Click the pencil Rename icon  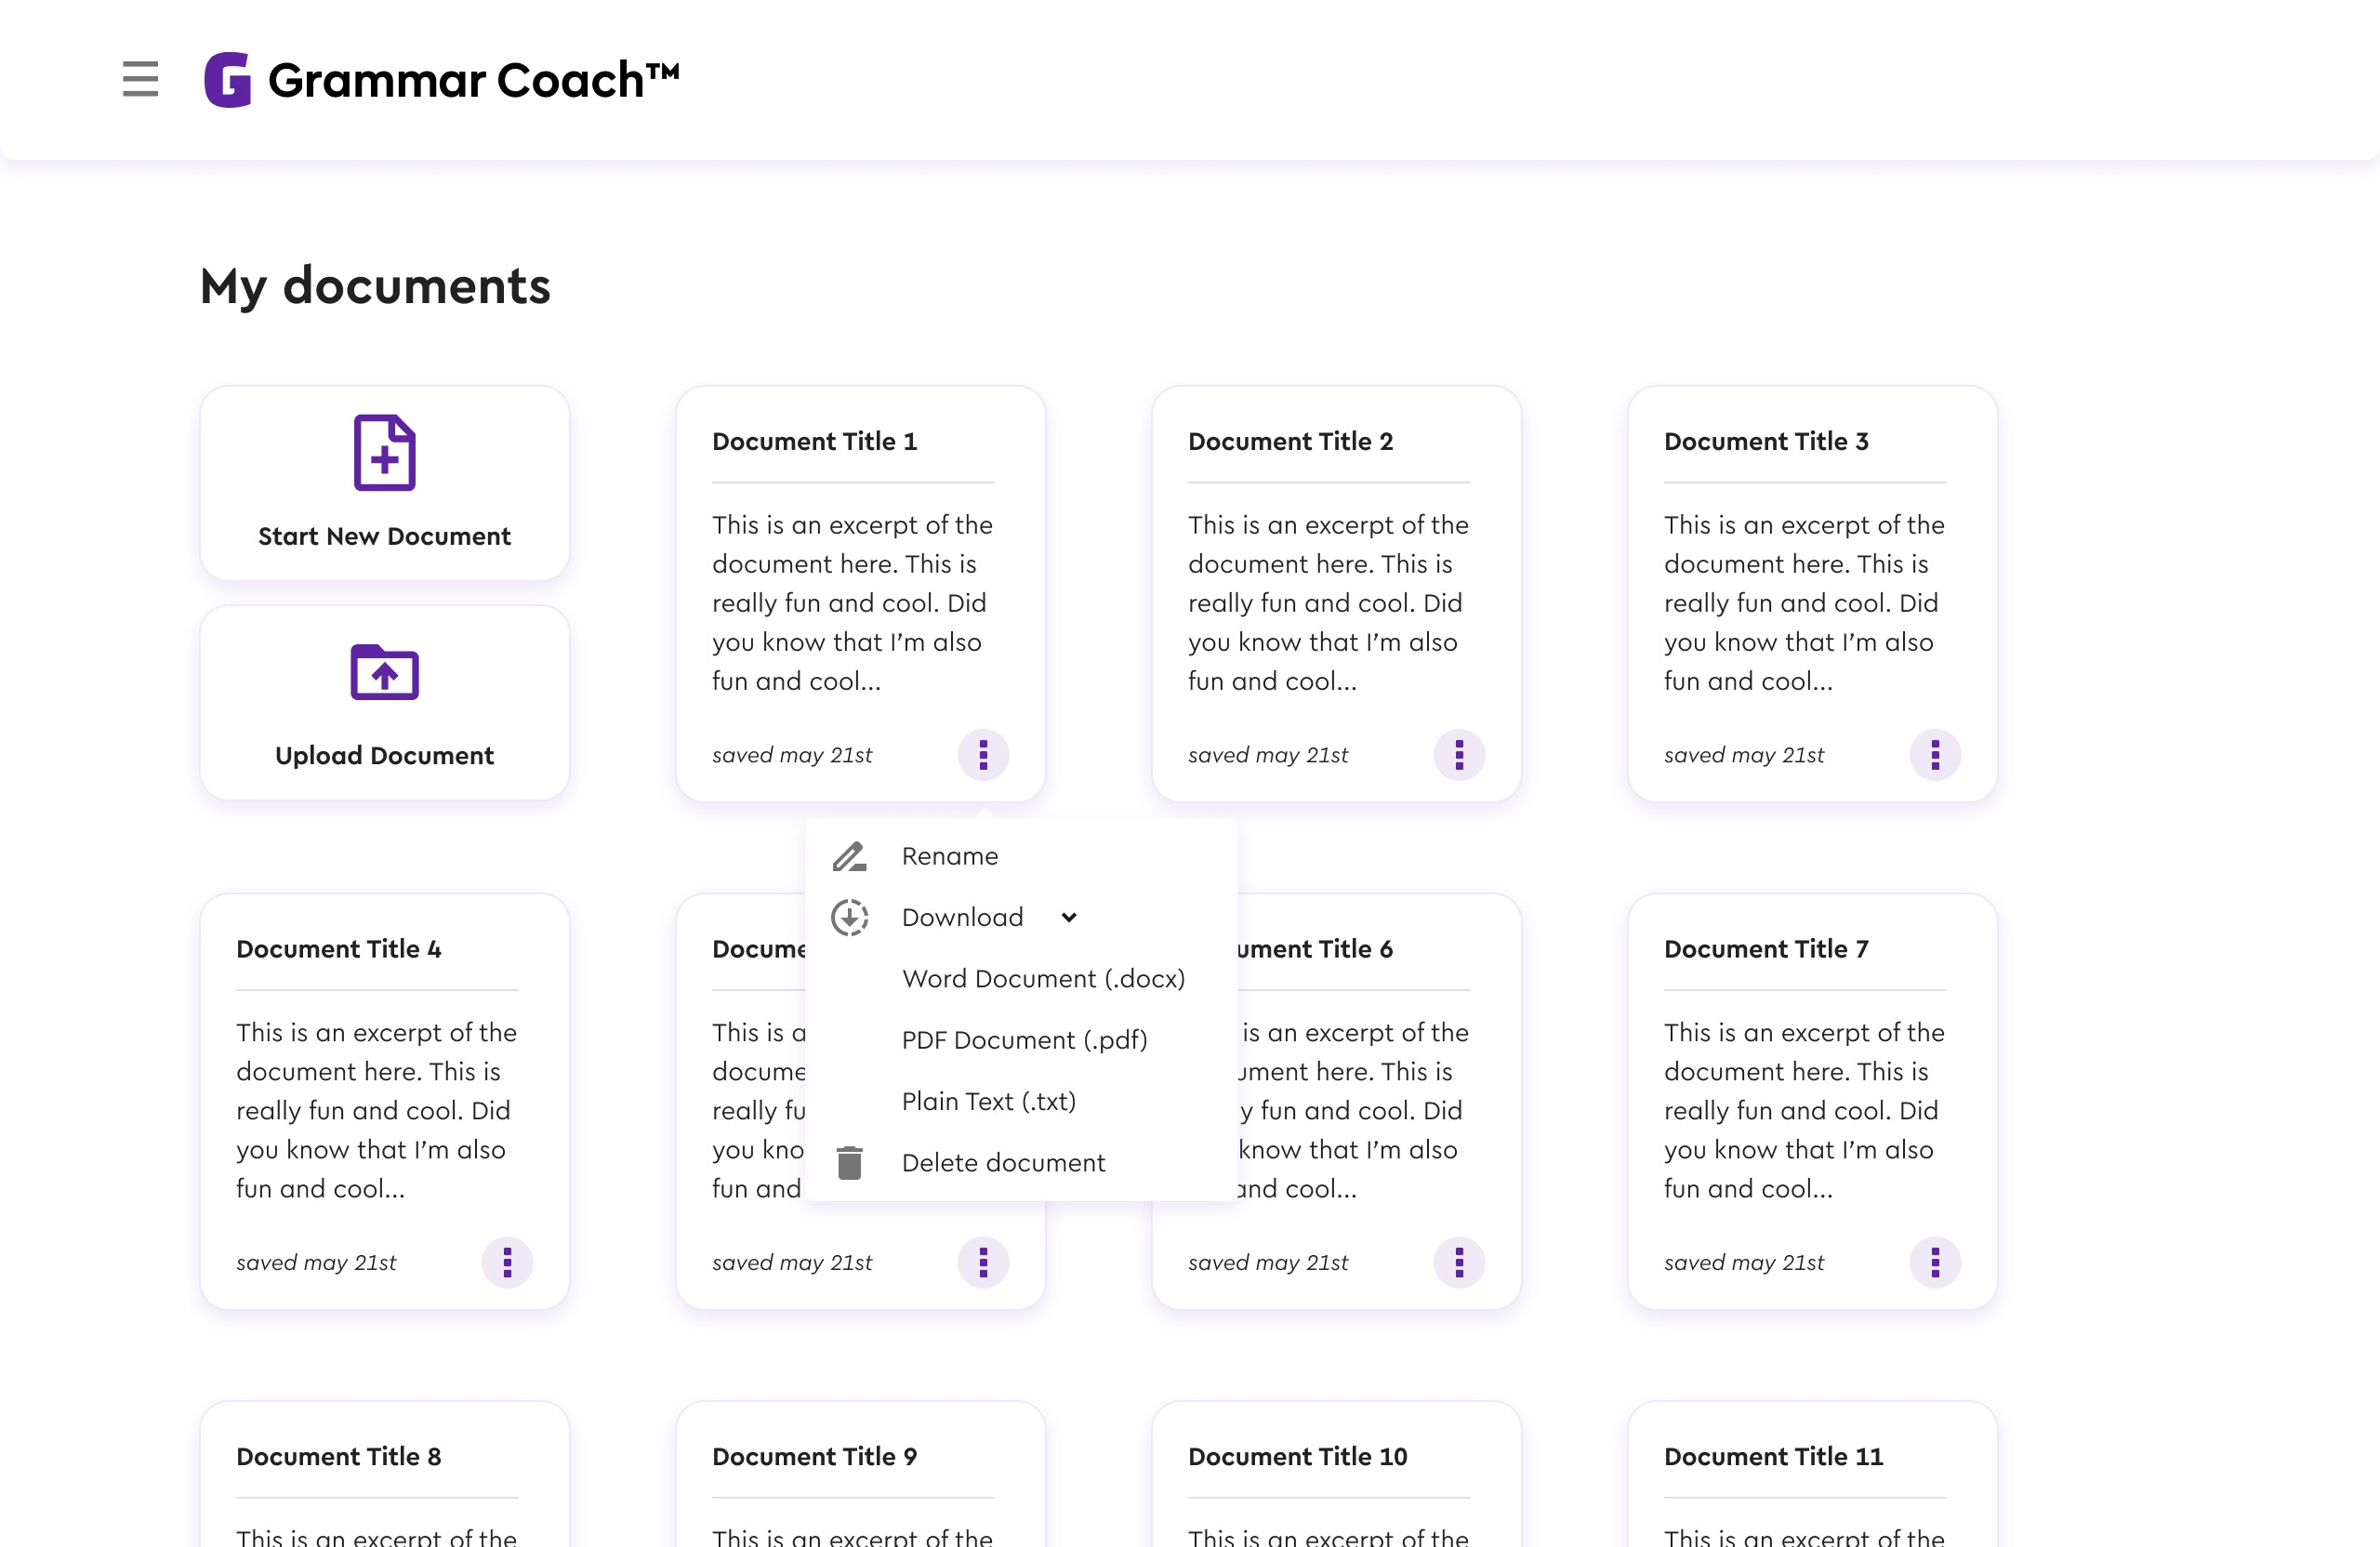(849, 856)
